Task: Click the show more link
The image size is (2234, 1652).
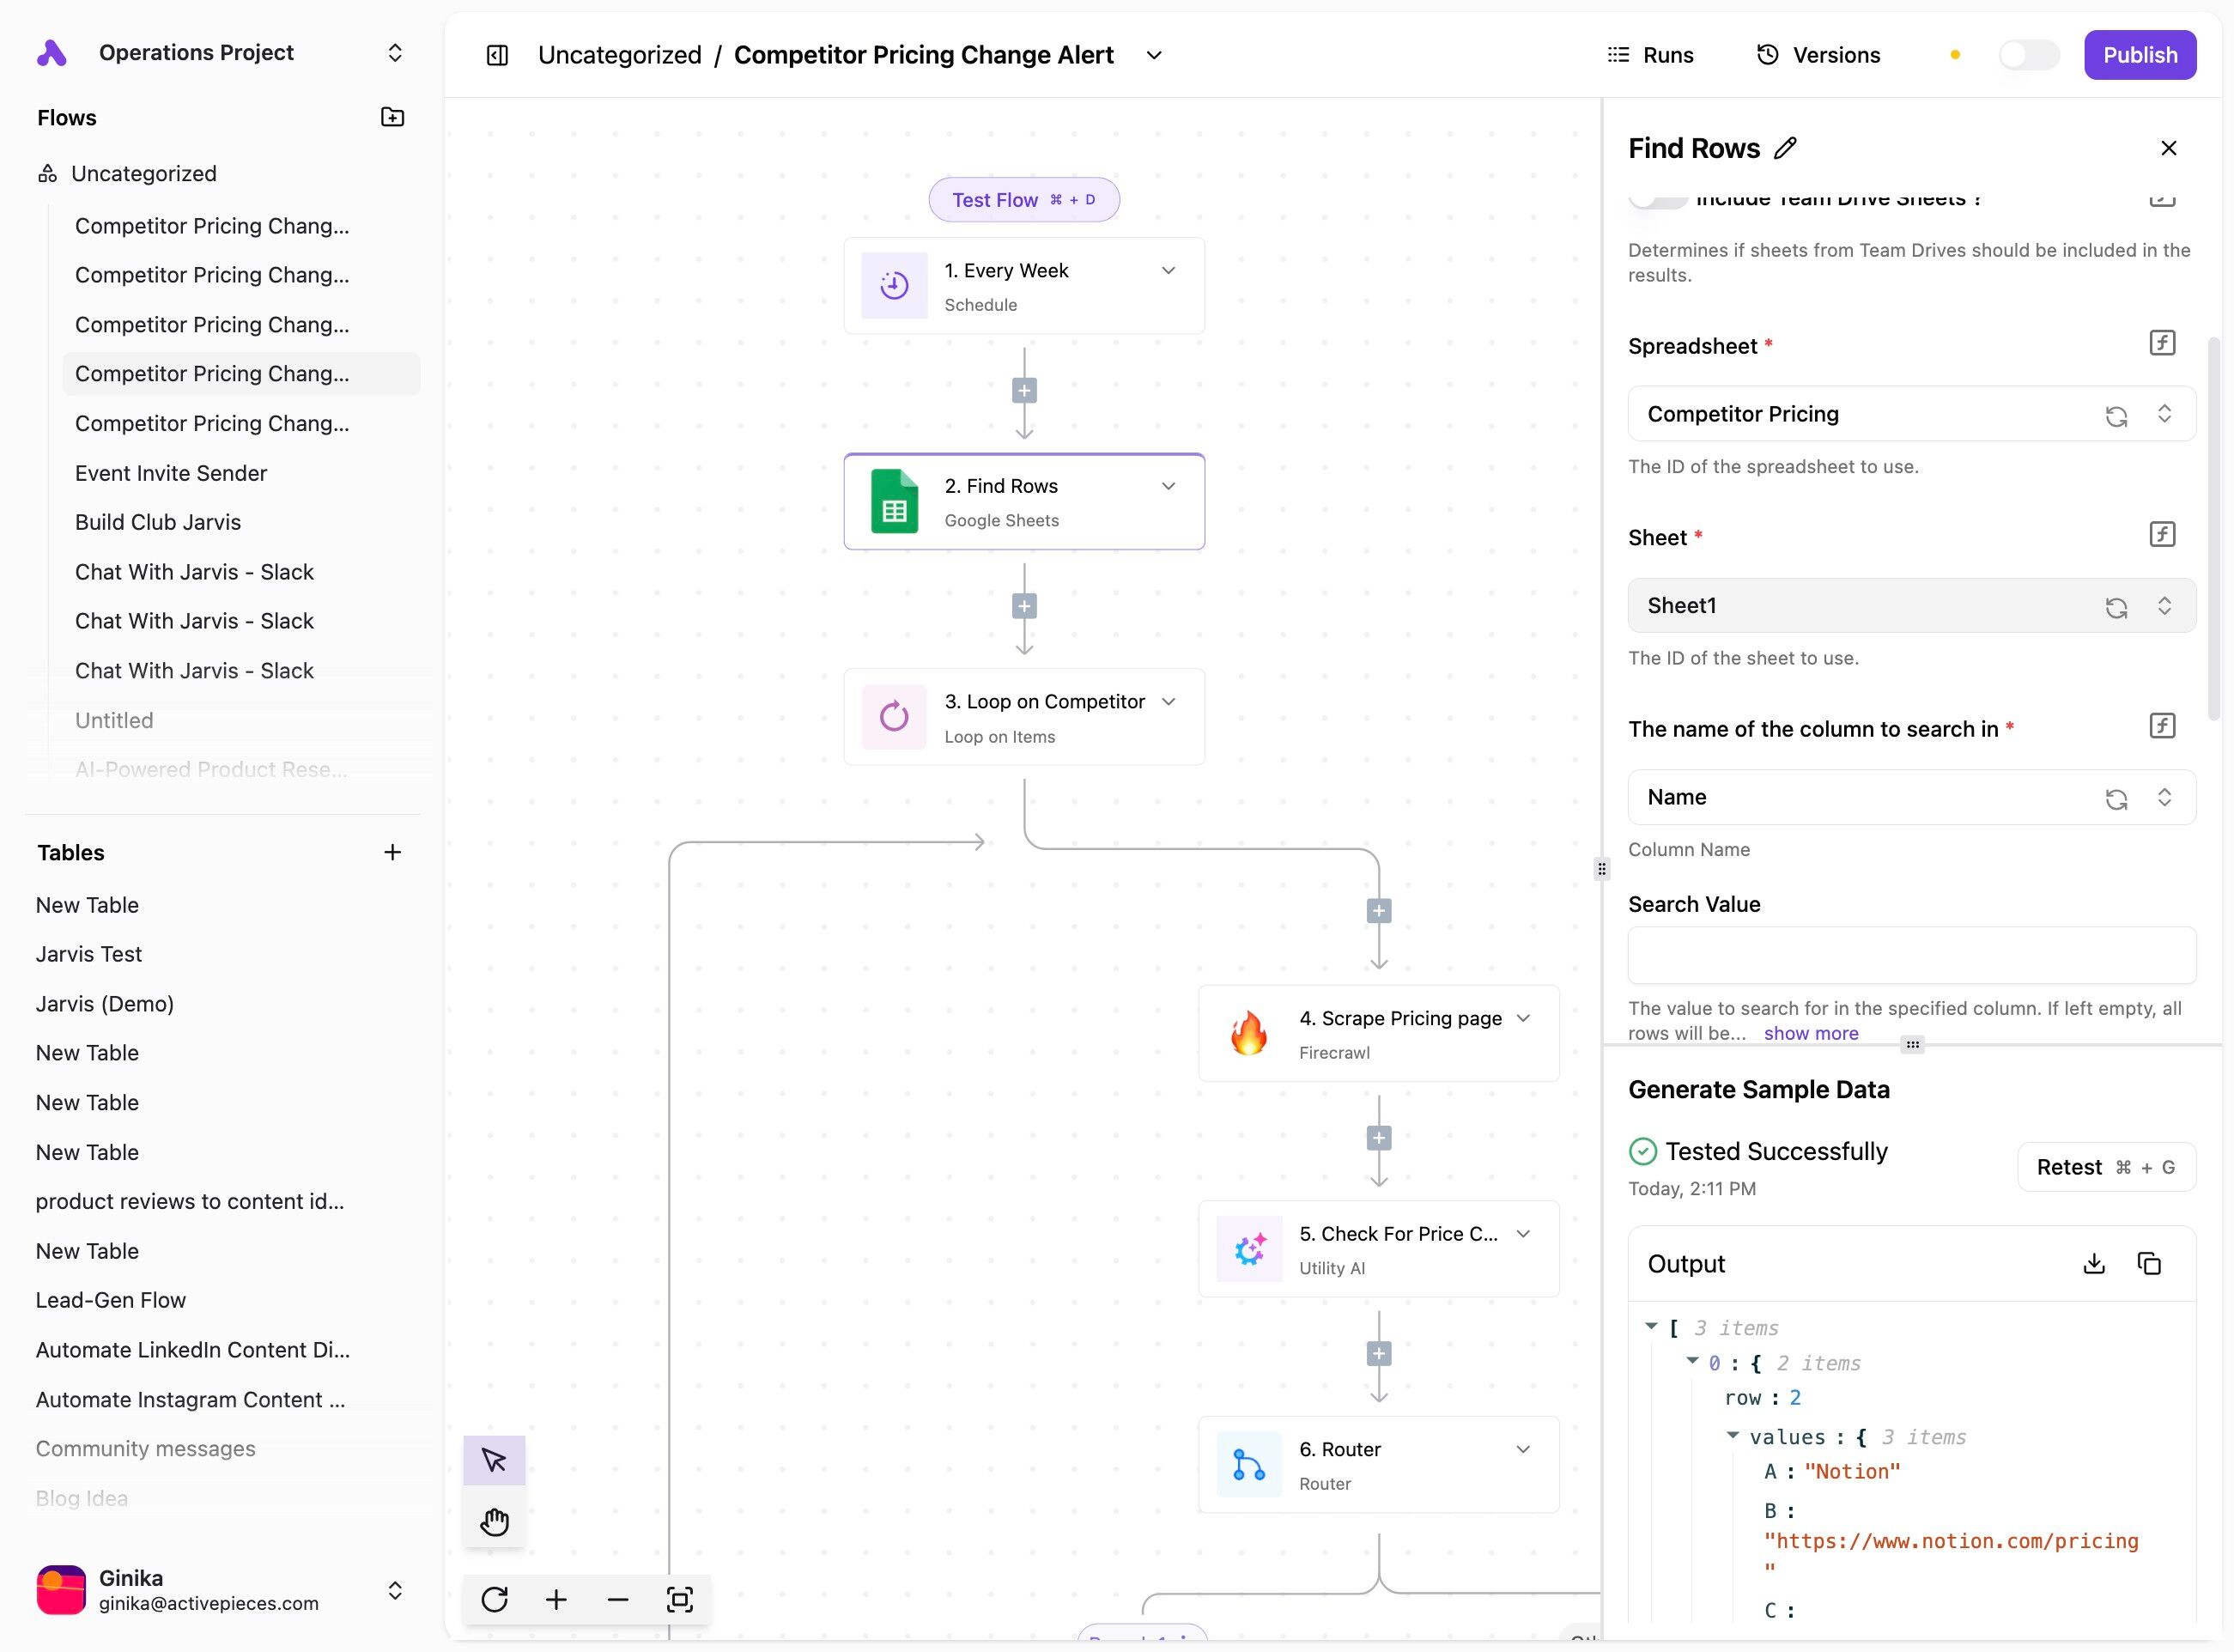Action: pos(1810,1033)
